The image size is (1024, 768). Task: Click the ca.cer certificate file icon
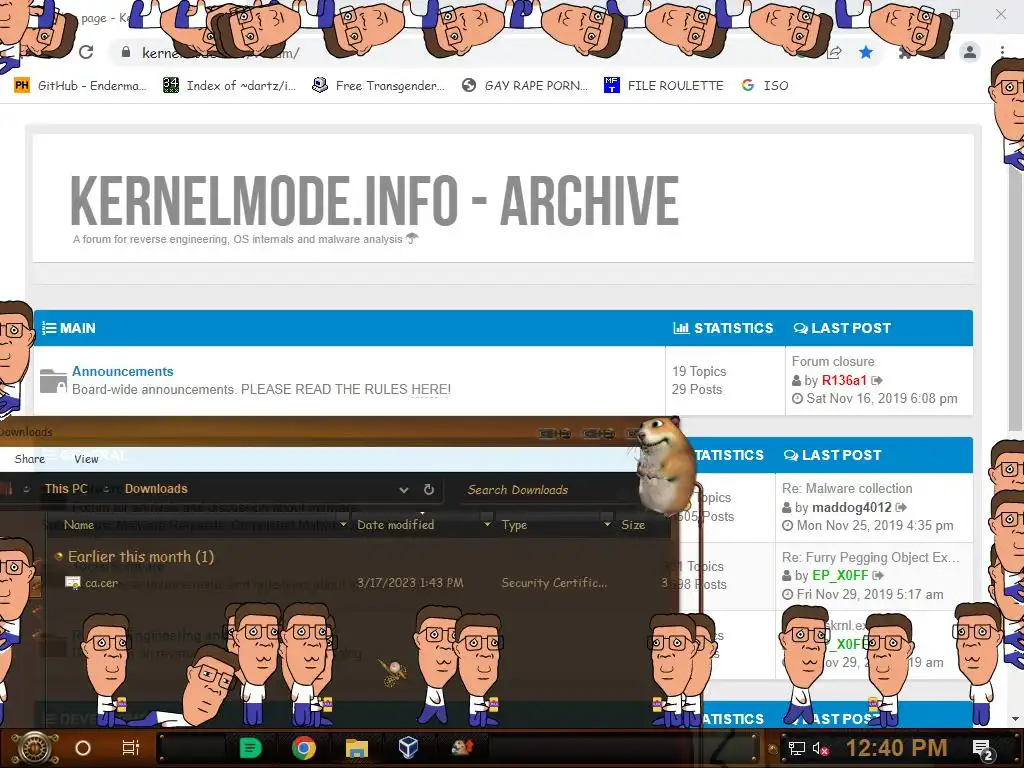[72, 583]
